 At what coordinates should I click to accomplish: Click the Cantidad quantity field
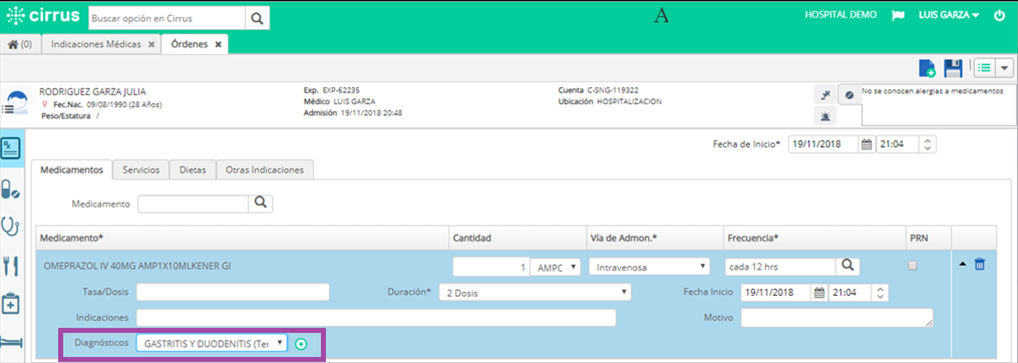tap(491, 266)
